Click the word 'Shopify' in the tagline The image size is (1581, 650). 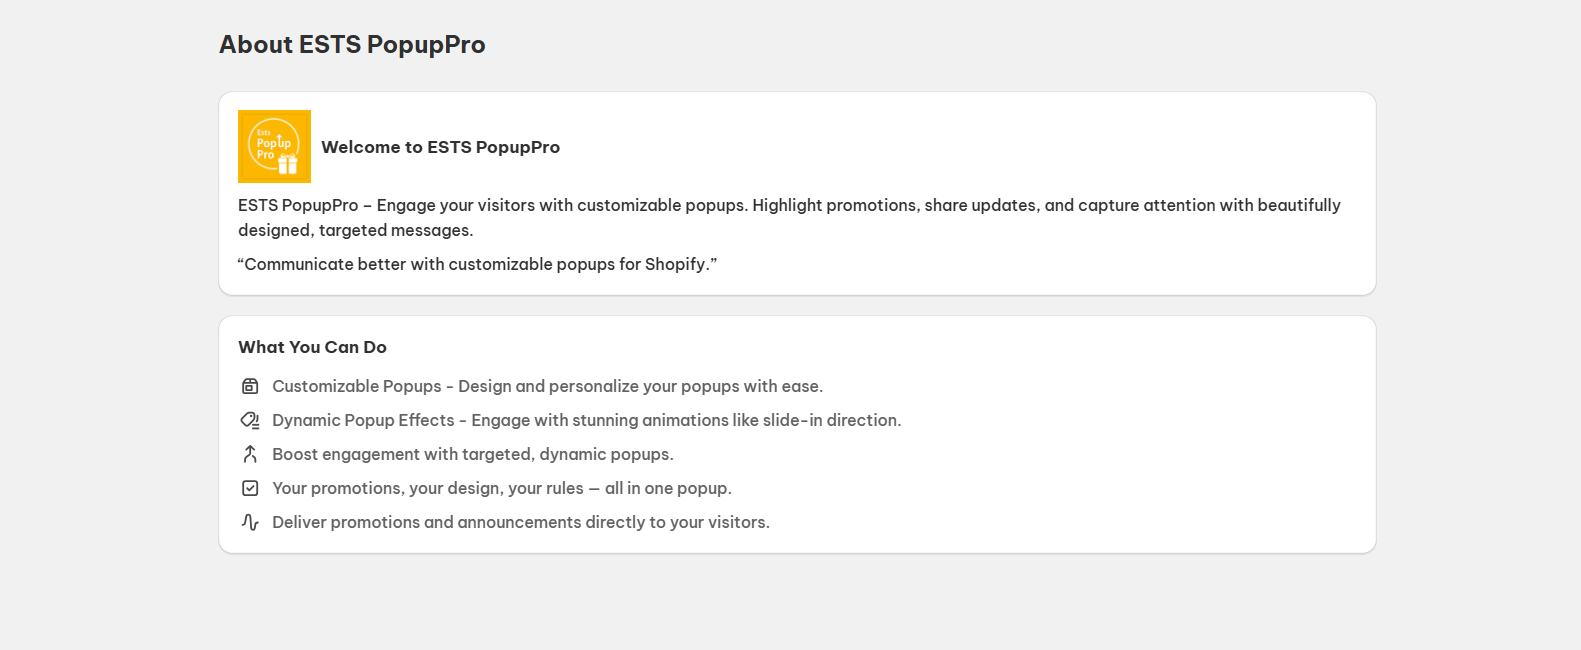coord(675,264)
